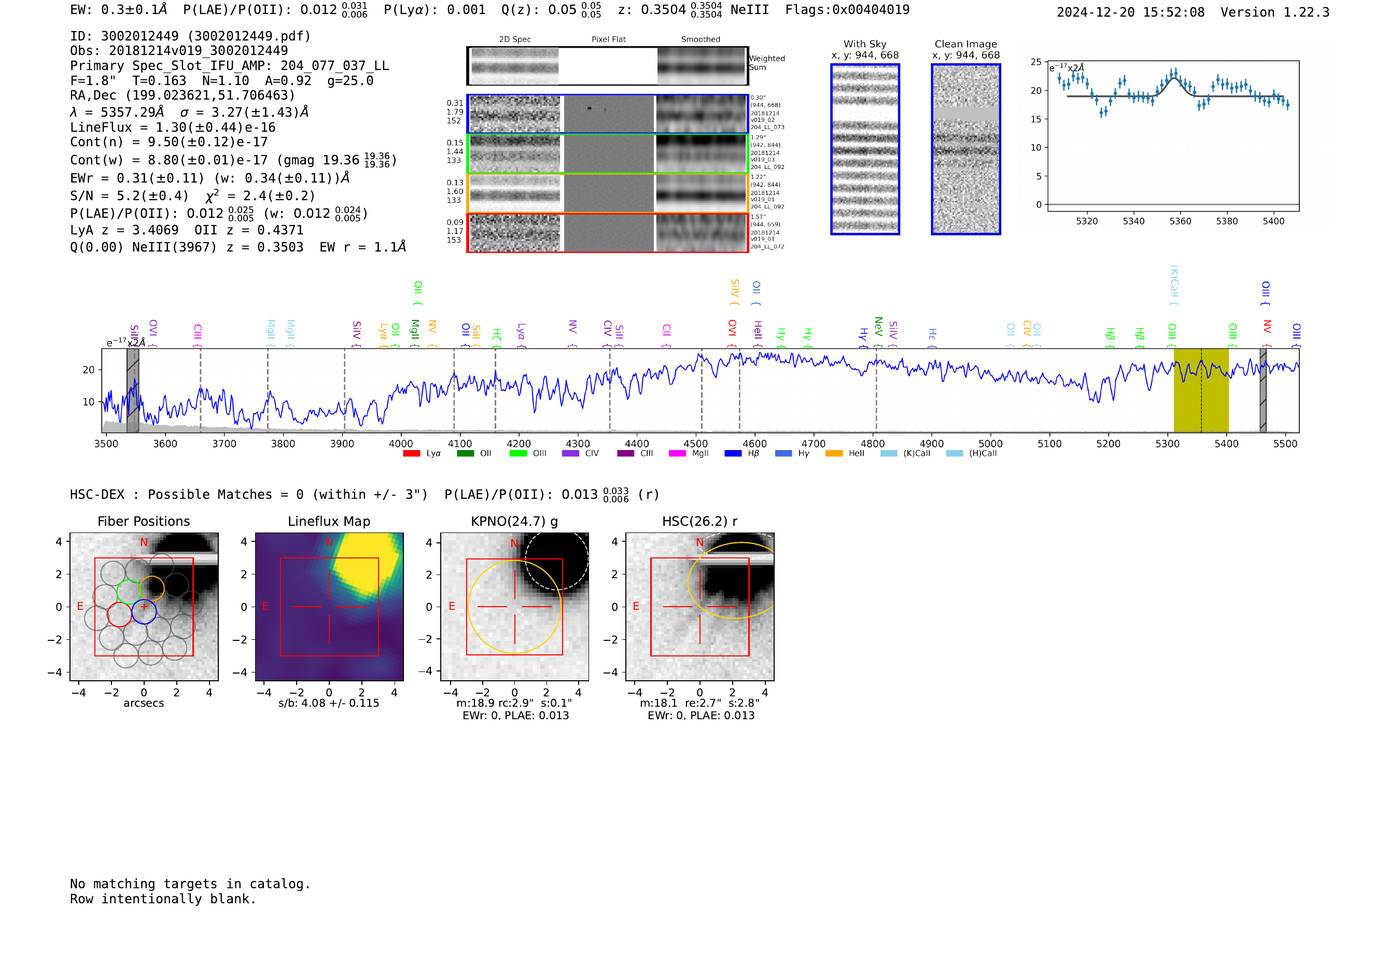Click the Q(0.00) NeIII(3967) line
This screenshot has width=1400, height=953.
238,247
